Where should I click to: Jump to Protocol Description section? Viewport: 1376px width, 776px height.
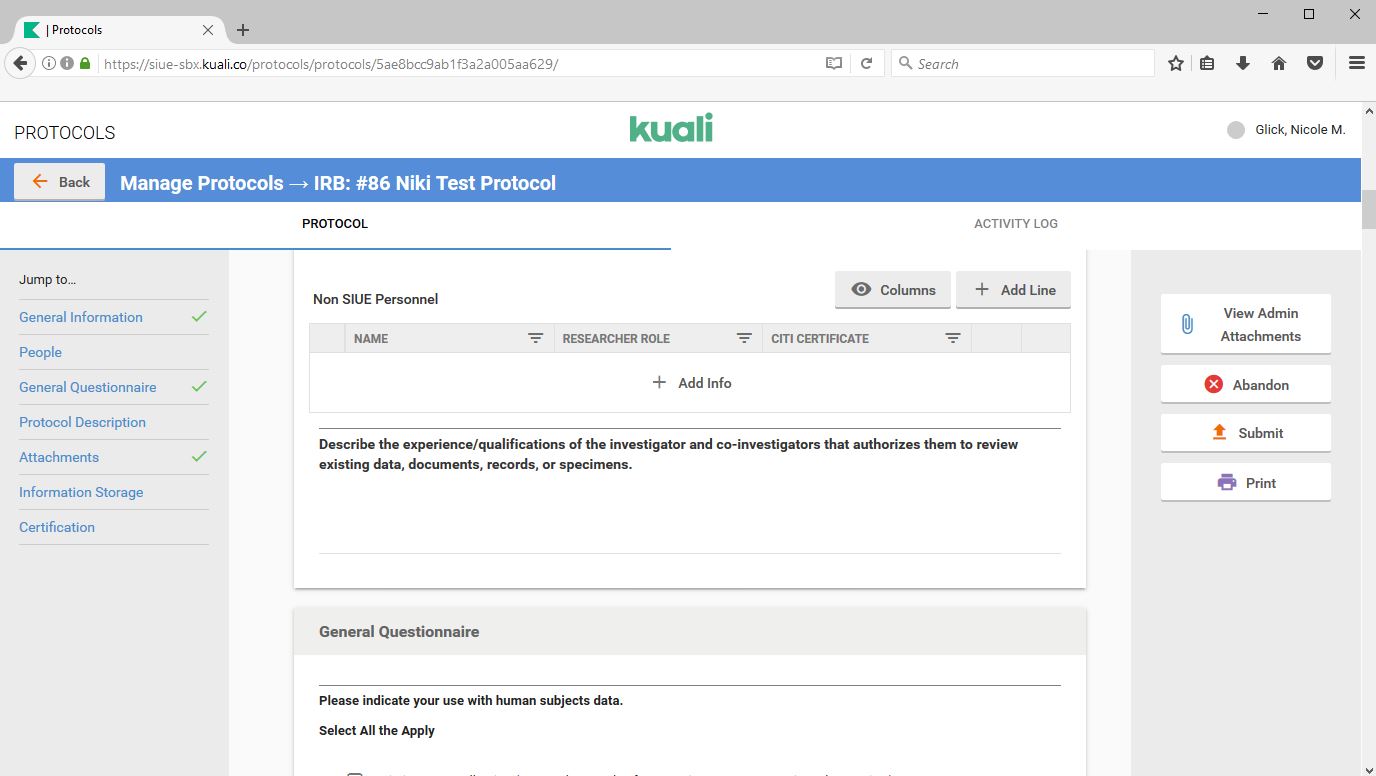[x=82, y=422]
